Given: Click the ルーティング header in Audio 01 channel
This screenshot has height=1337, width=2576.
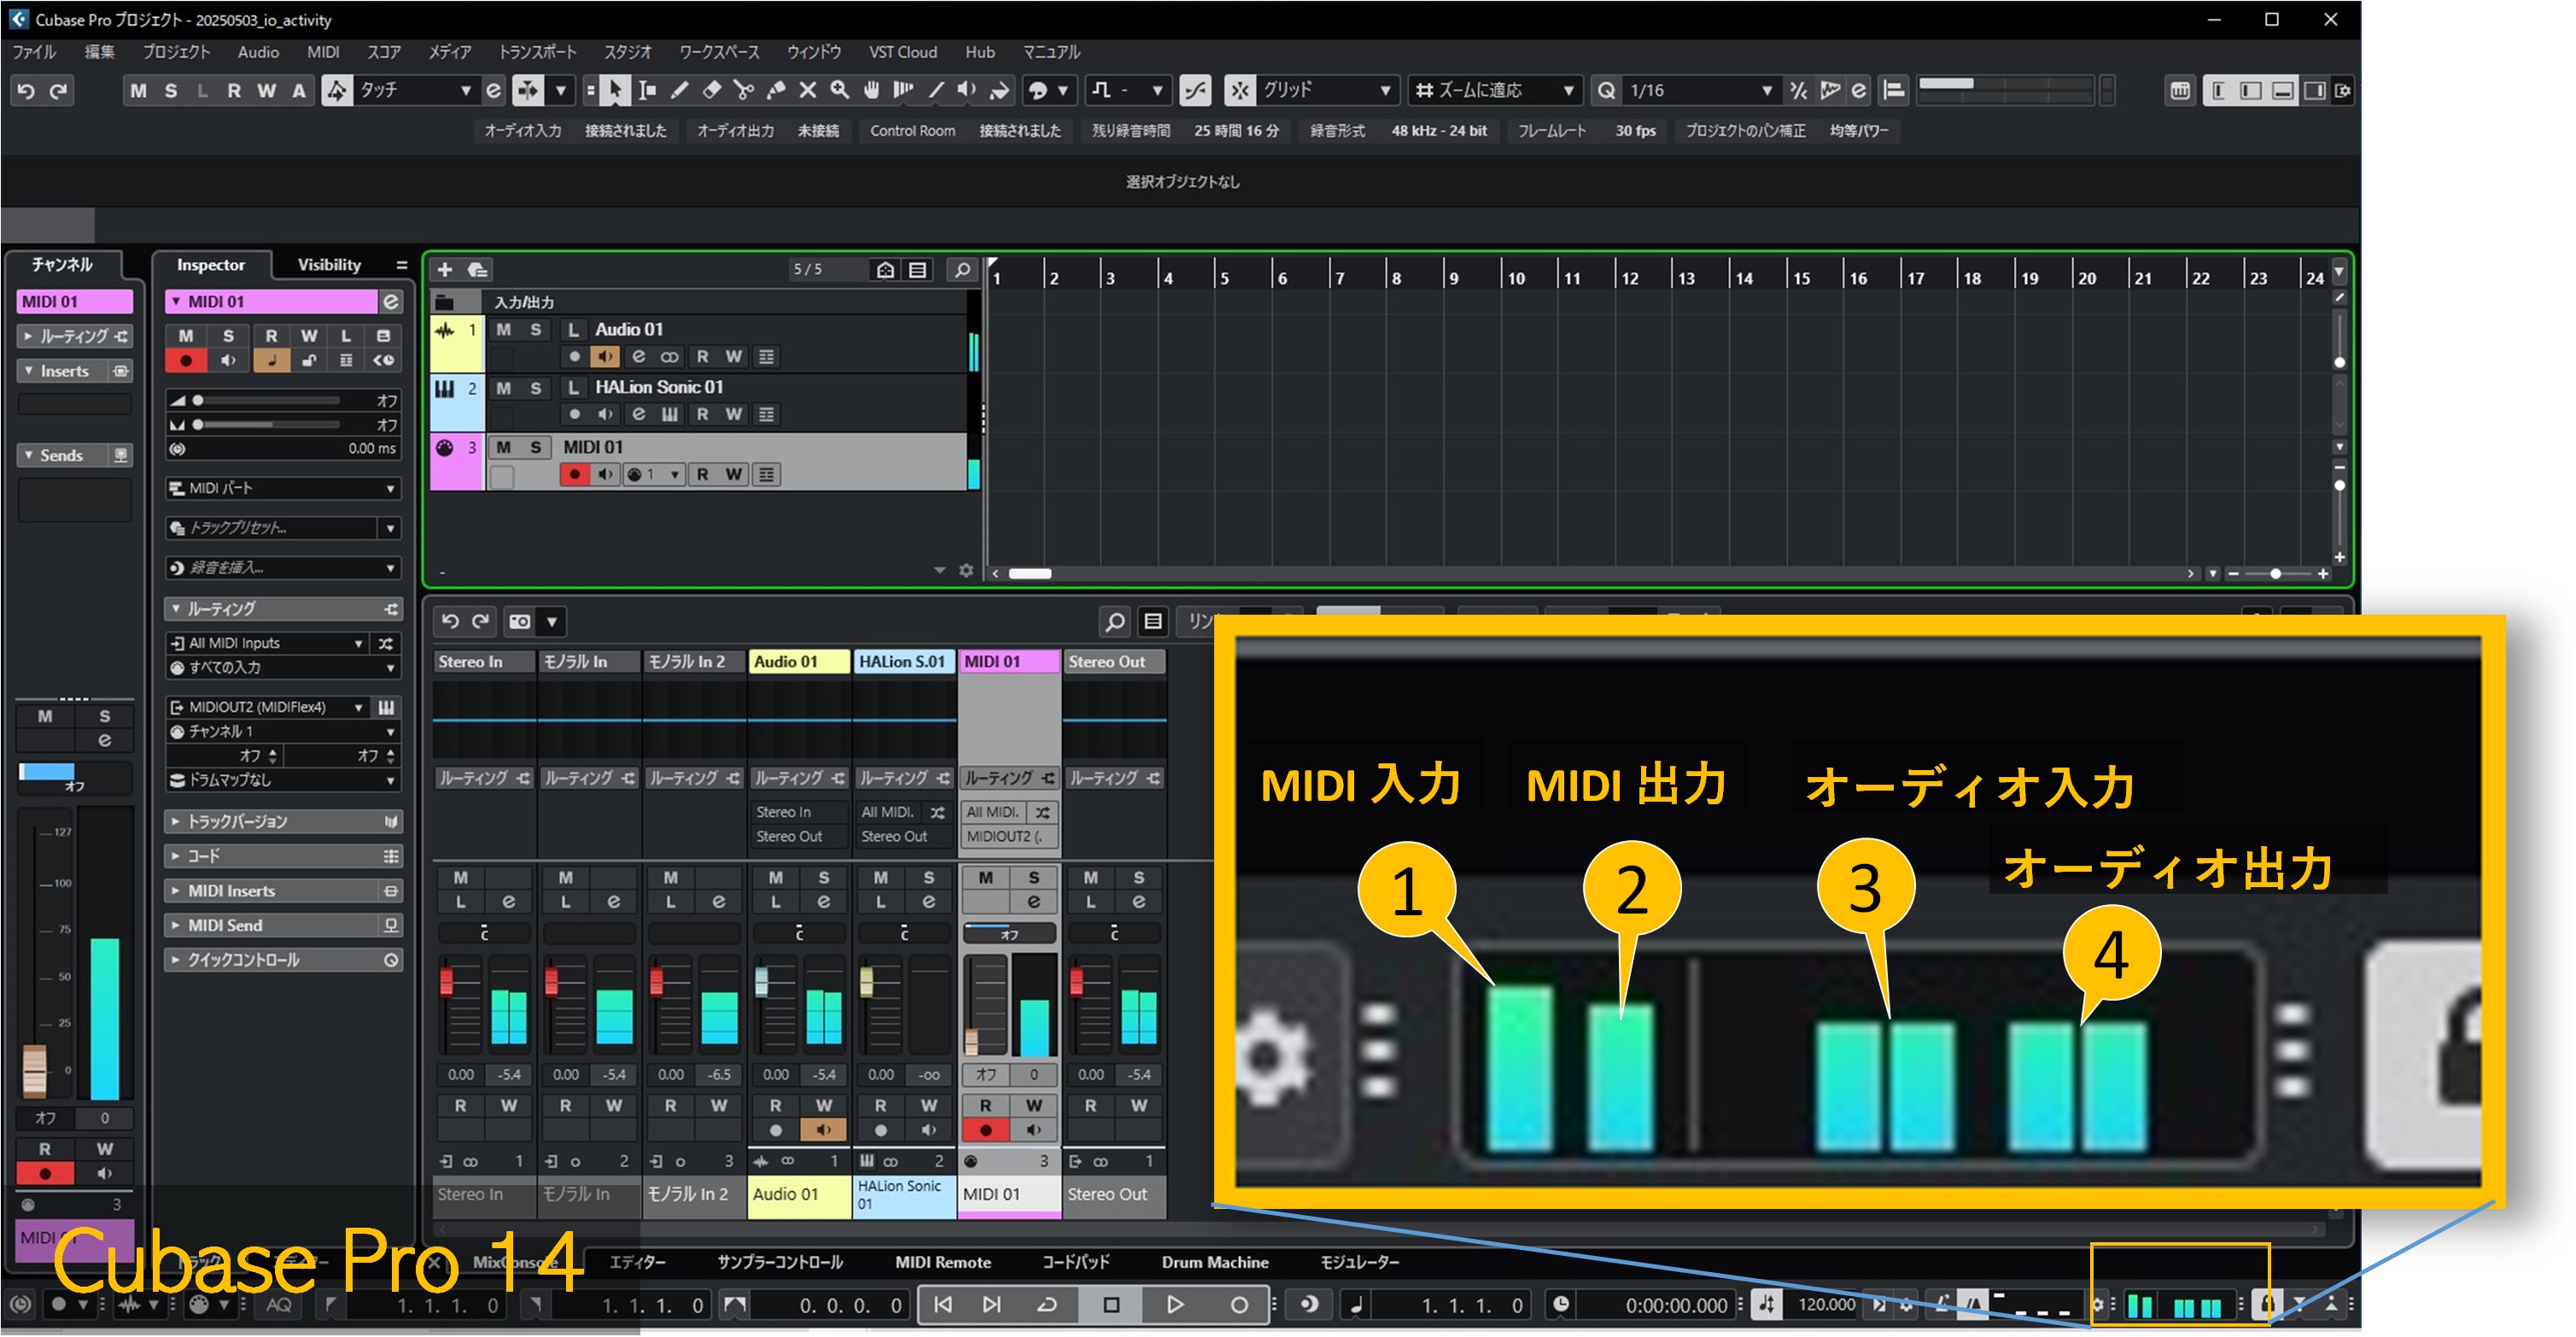Looking at the screenshot, I should (x=799, y=779).
